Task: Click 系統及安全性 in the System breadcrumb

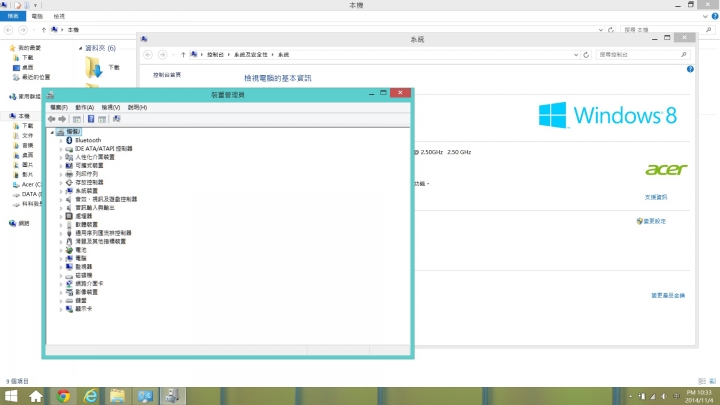Action: [251, 55]
